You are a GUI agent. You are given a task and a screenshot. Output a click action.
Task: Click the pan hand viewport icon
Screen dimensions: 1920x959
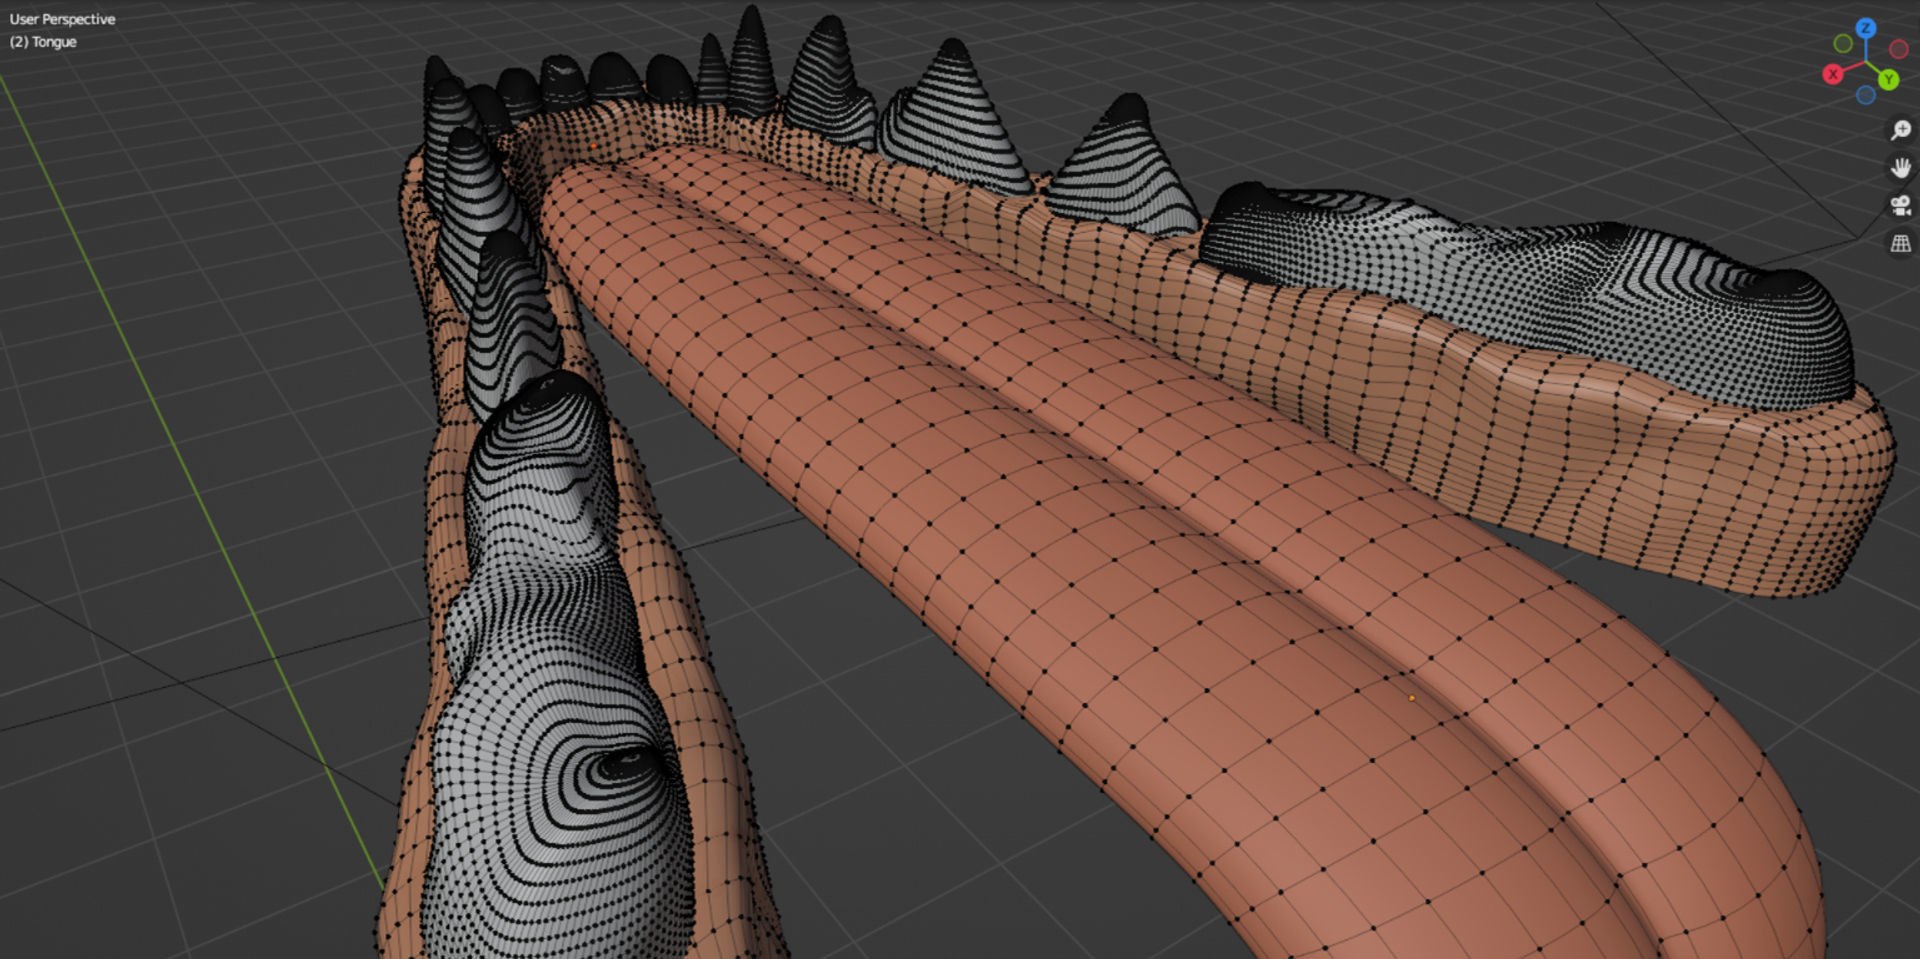pyautogui.click(x=1901, y=168)
